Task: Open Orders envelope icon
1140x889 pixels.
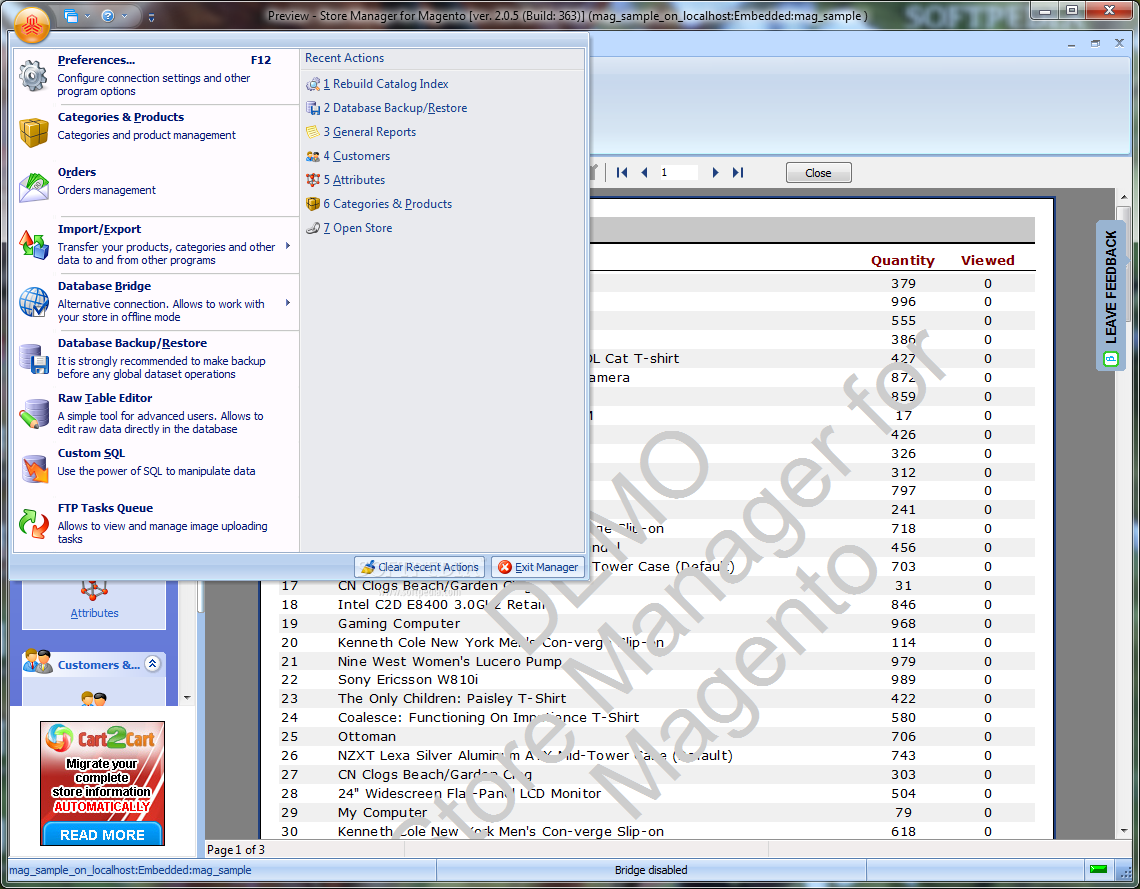Action: [33, 188]
